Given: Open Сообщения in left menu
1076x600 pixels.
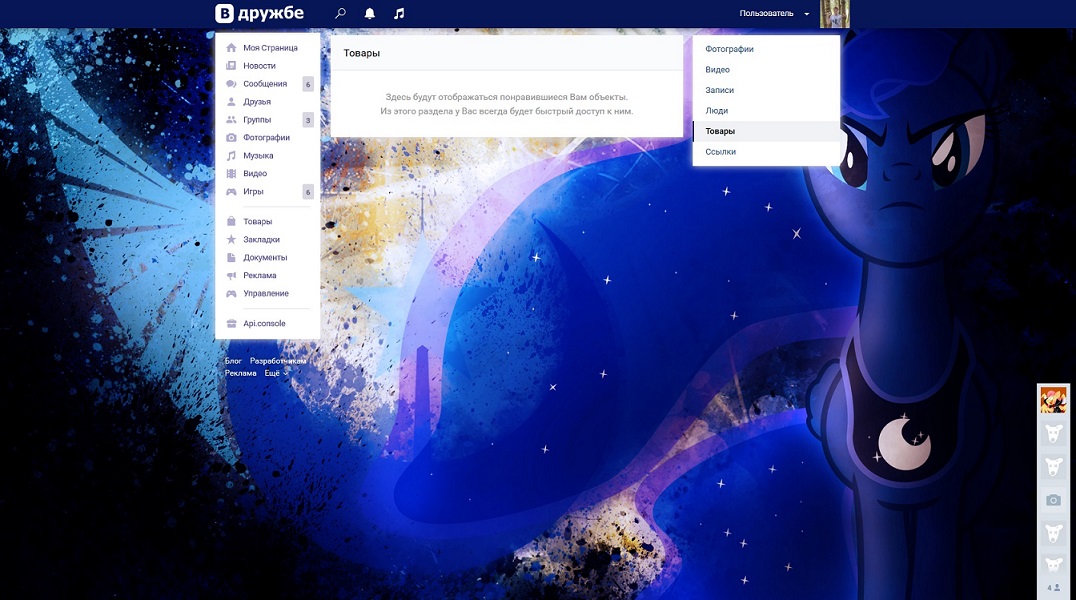Looking at the screenshot, I should coord(268,84).
